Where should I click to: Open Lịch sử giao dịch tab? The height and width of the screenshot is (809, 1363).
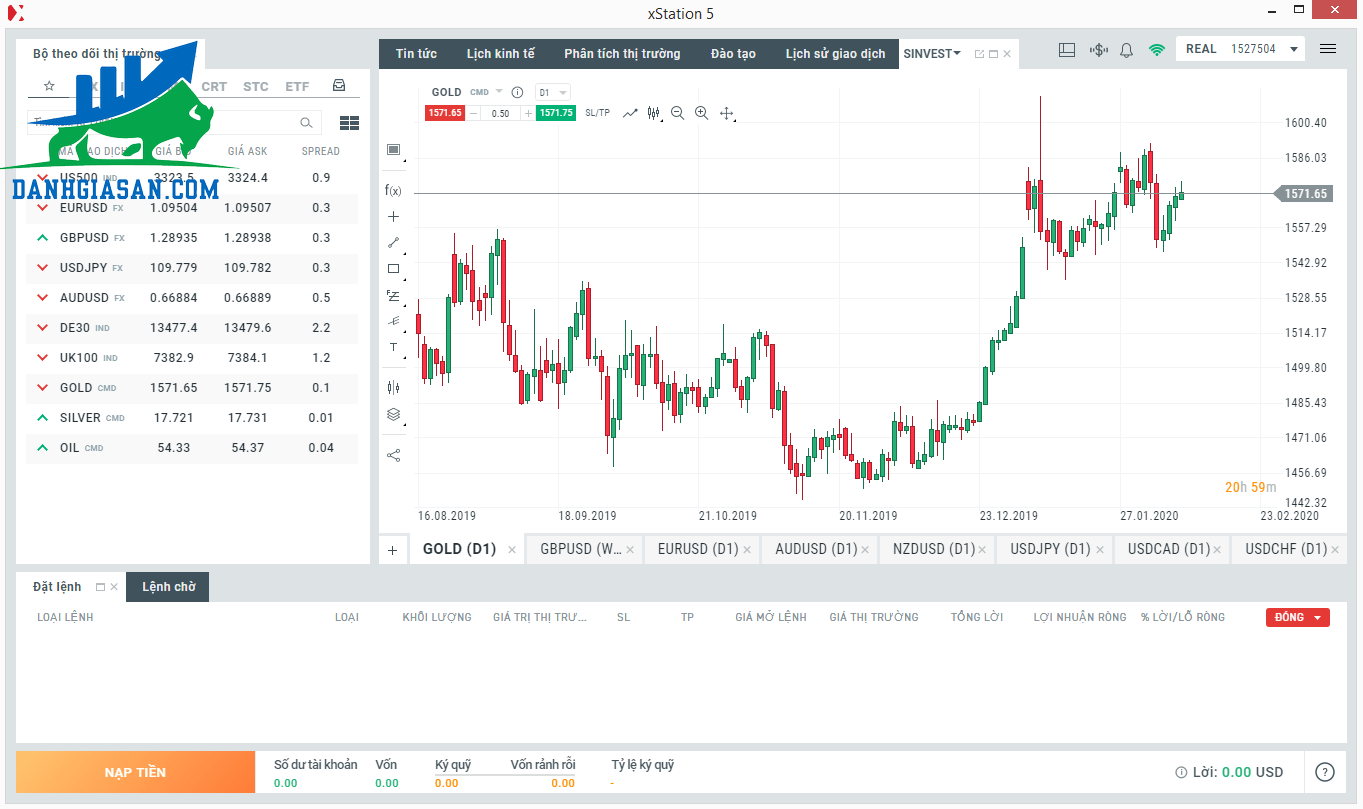pos(835,54)
